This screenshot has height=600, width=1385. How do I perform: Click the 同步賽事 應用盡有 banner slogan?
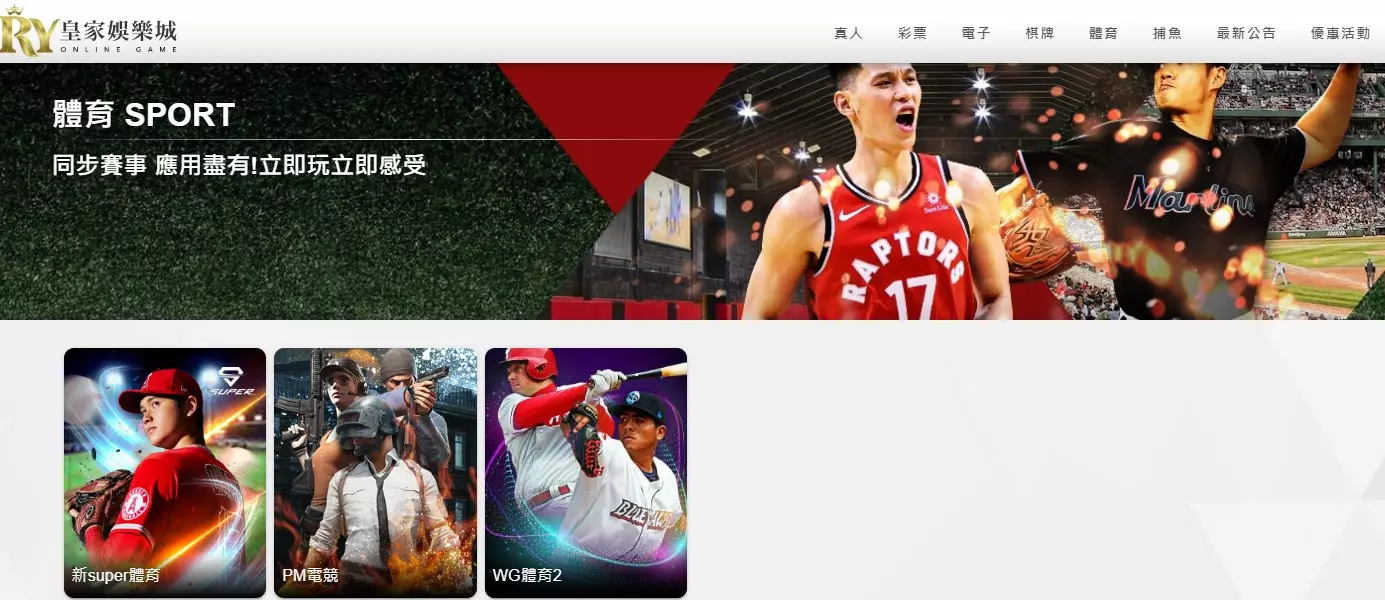[x=240, y=165]
